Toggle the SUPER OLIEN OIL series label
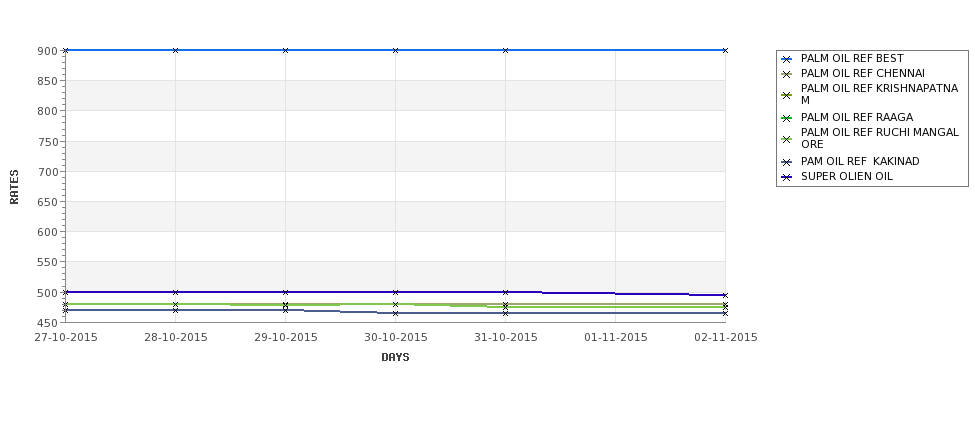Screen dimensions: 975x429 tap(846, 177)
